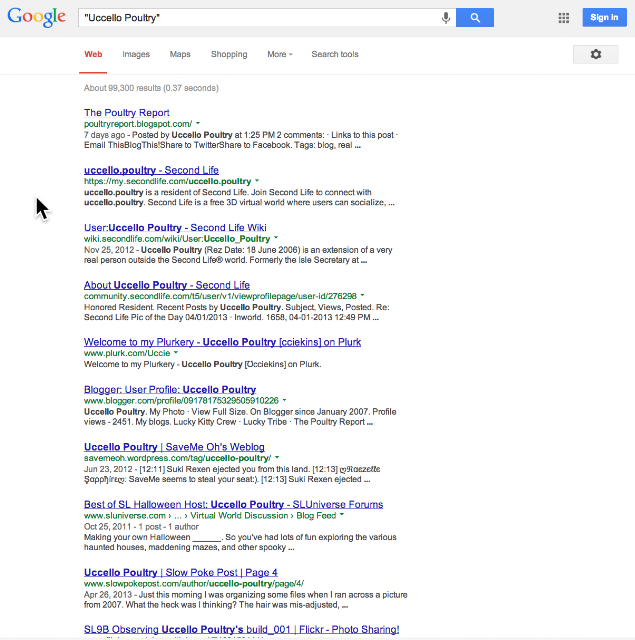Click the poultryreport.blogspot.com/ green URL
This screenshot has height=640, width=635.
138,124
